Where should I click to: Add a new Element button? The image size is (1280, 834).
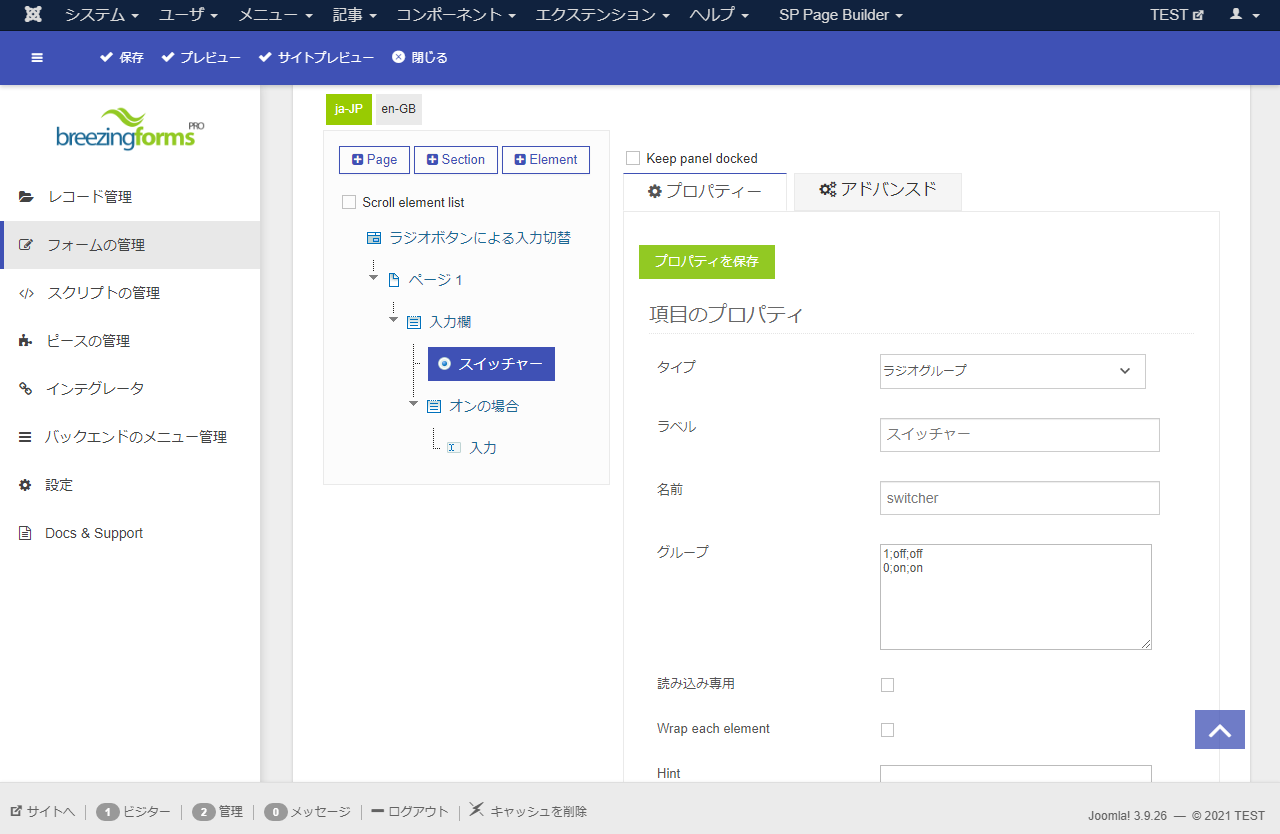pyautogui.click(x=545, y=160)
